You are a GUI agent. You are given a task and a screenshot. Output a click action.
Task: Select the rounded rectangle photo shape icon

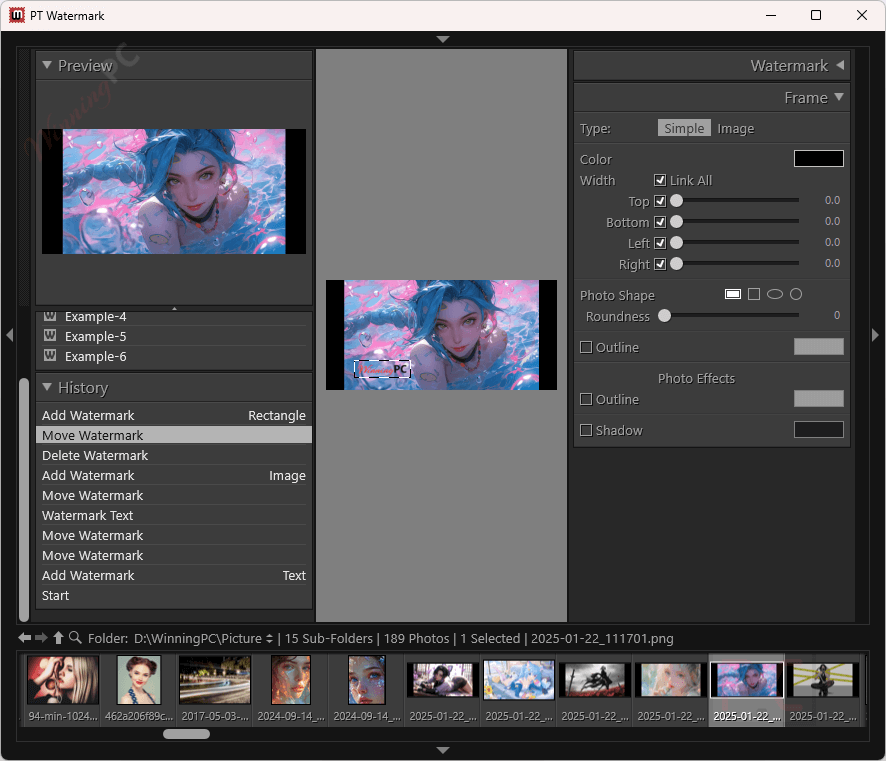[x=733, y=294]
